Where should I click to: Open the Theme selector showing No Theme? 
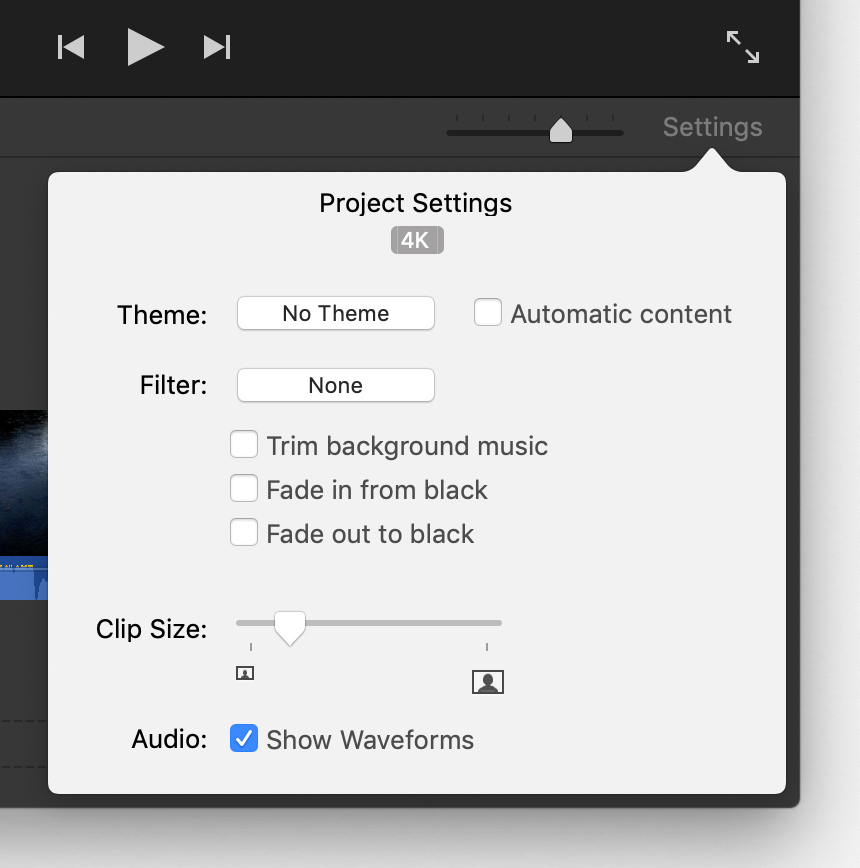336,313
